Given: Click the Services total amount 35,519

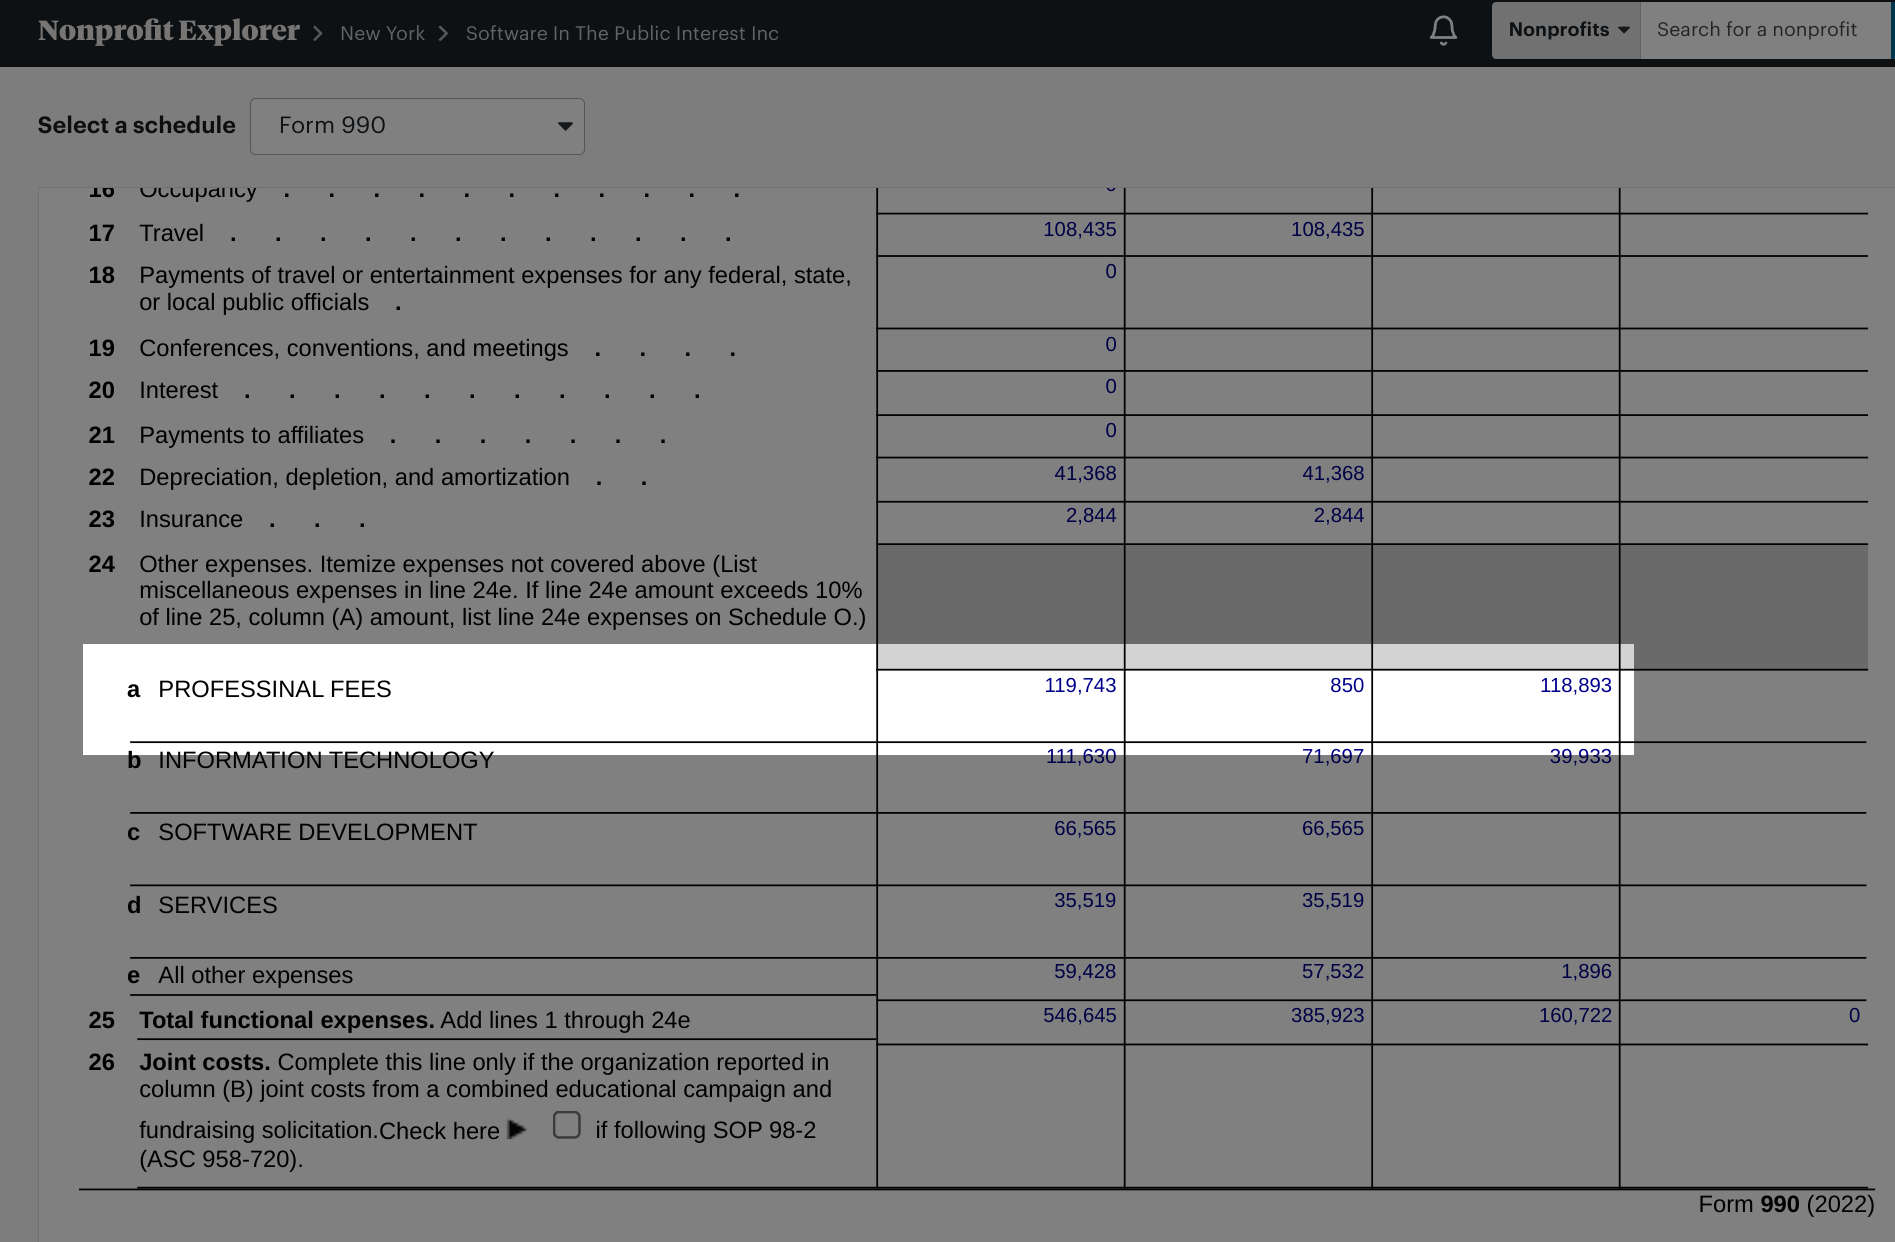Looking at the screenshot, I should coord(1084,900).
